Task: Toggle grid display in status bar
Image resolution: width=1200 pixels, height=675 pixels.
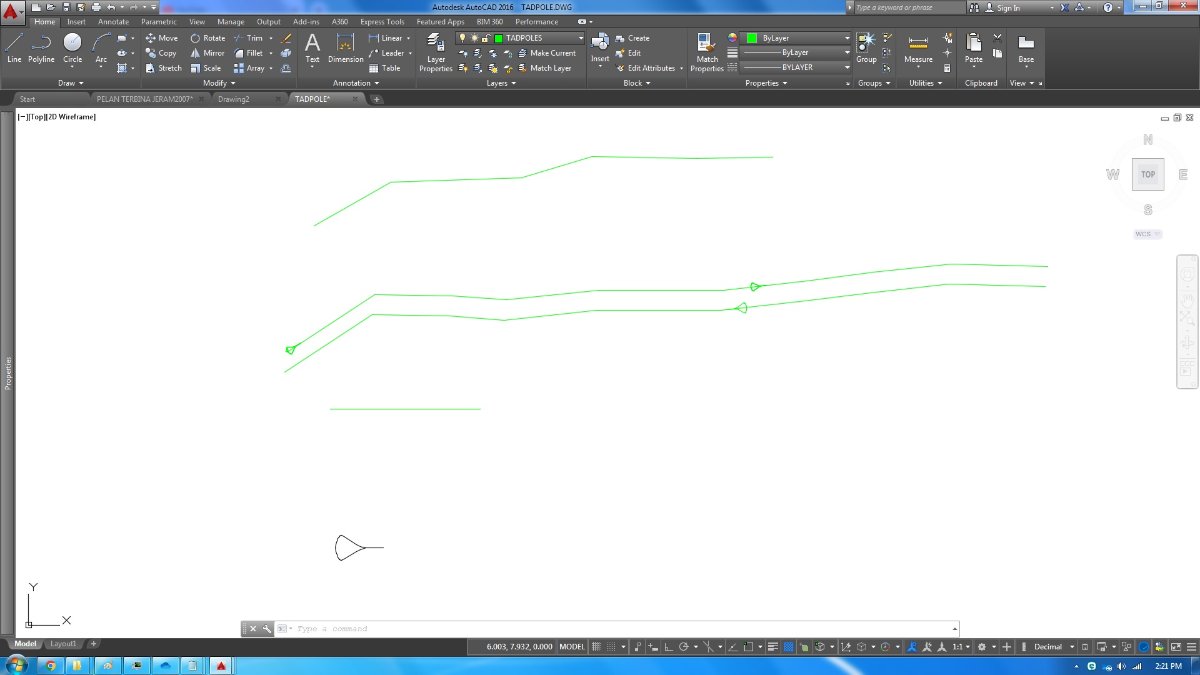Action: tap(597, 647)
